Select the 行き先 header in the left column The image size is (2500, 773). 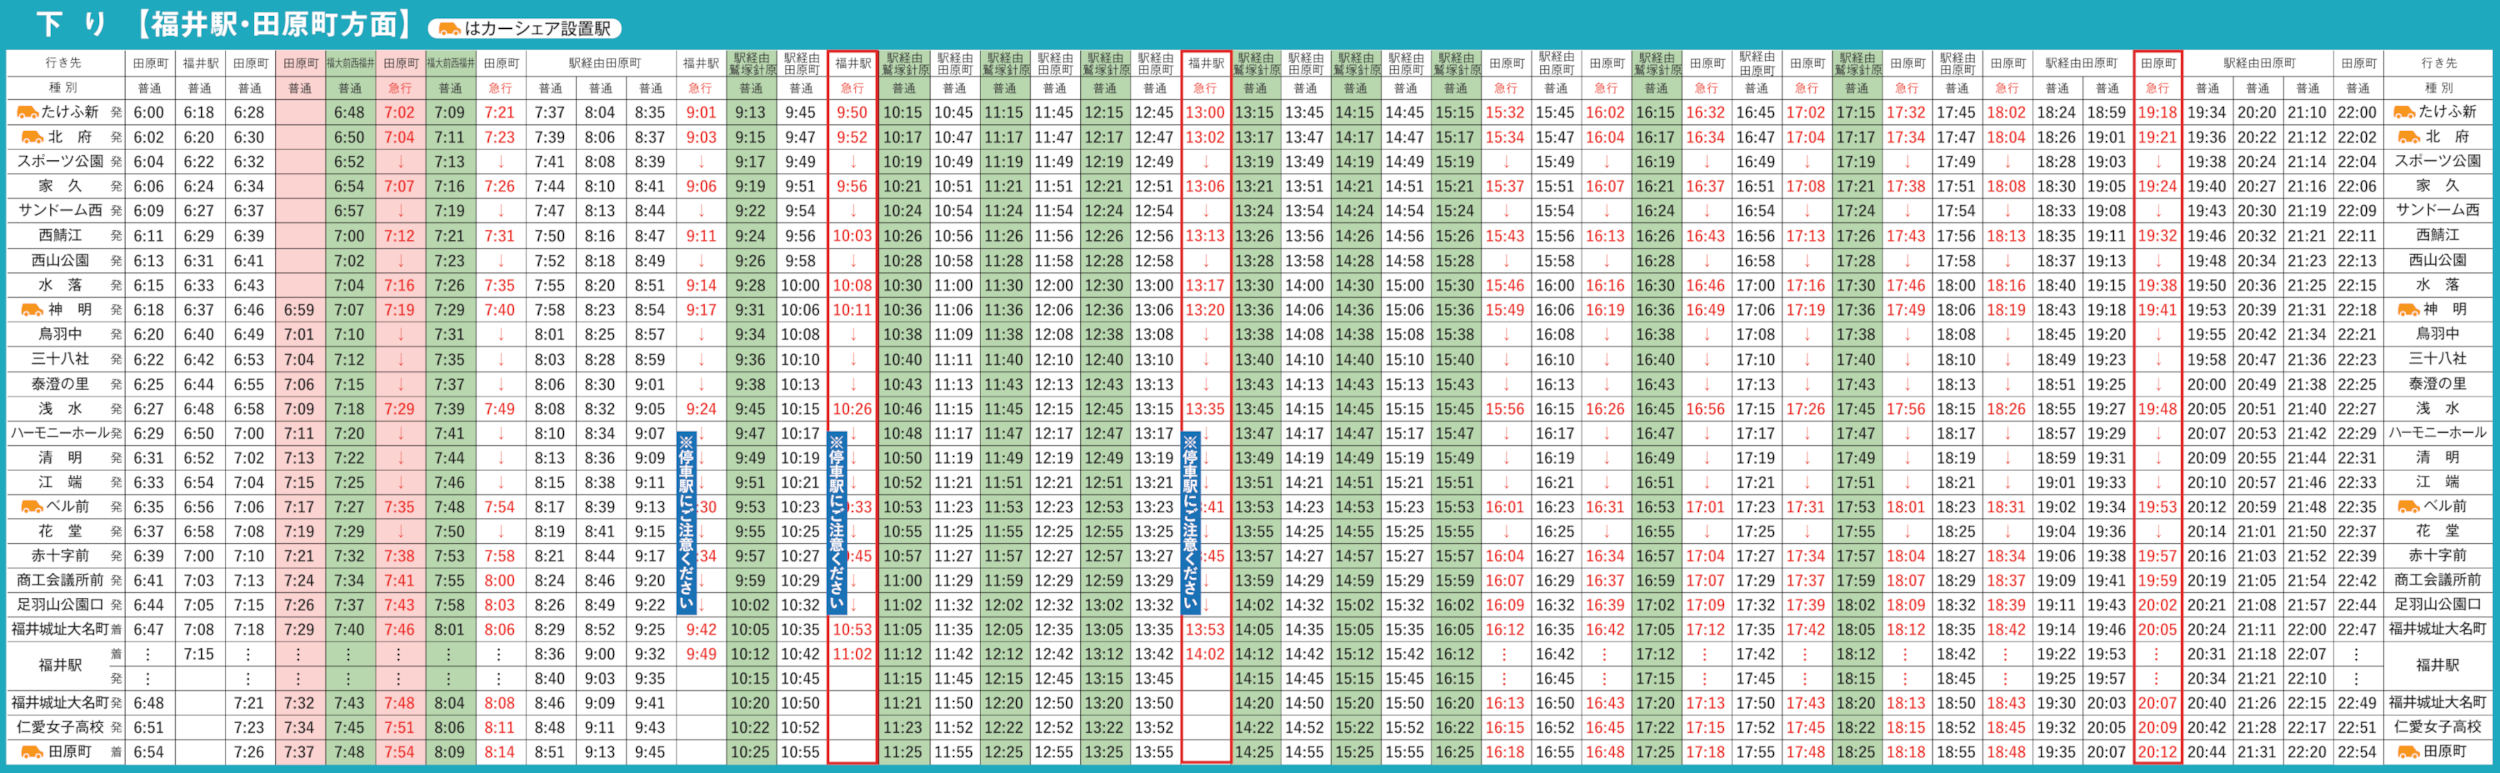[x=63, y=63]
